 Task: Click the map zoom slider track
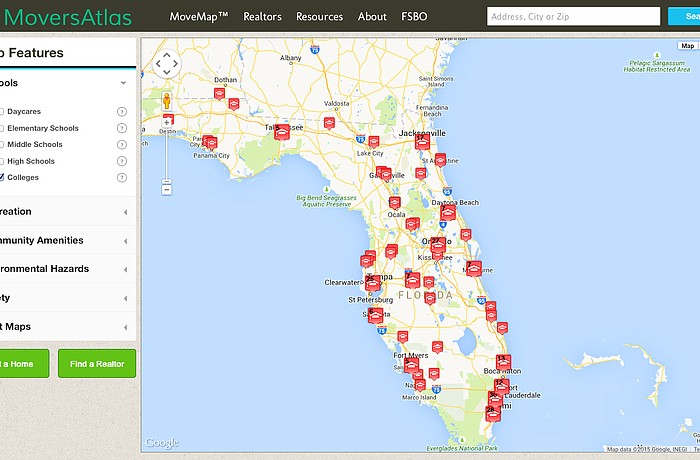pos(167,155)
